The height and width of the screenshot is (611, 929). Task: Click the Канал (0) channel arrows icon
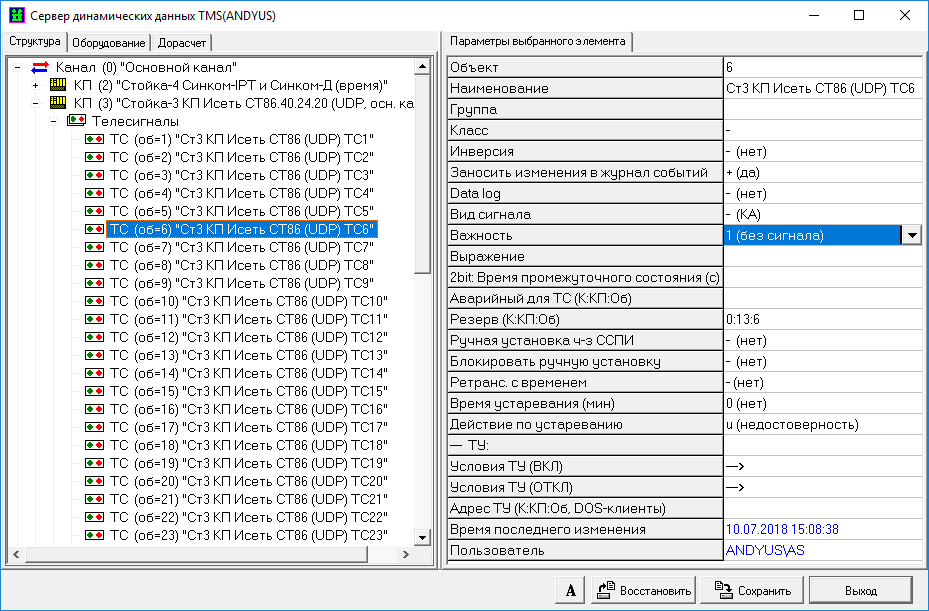pos(41,67)
